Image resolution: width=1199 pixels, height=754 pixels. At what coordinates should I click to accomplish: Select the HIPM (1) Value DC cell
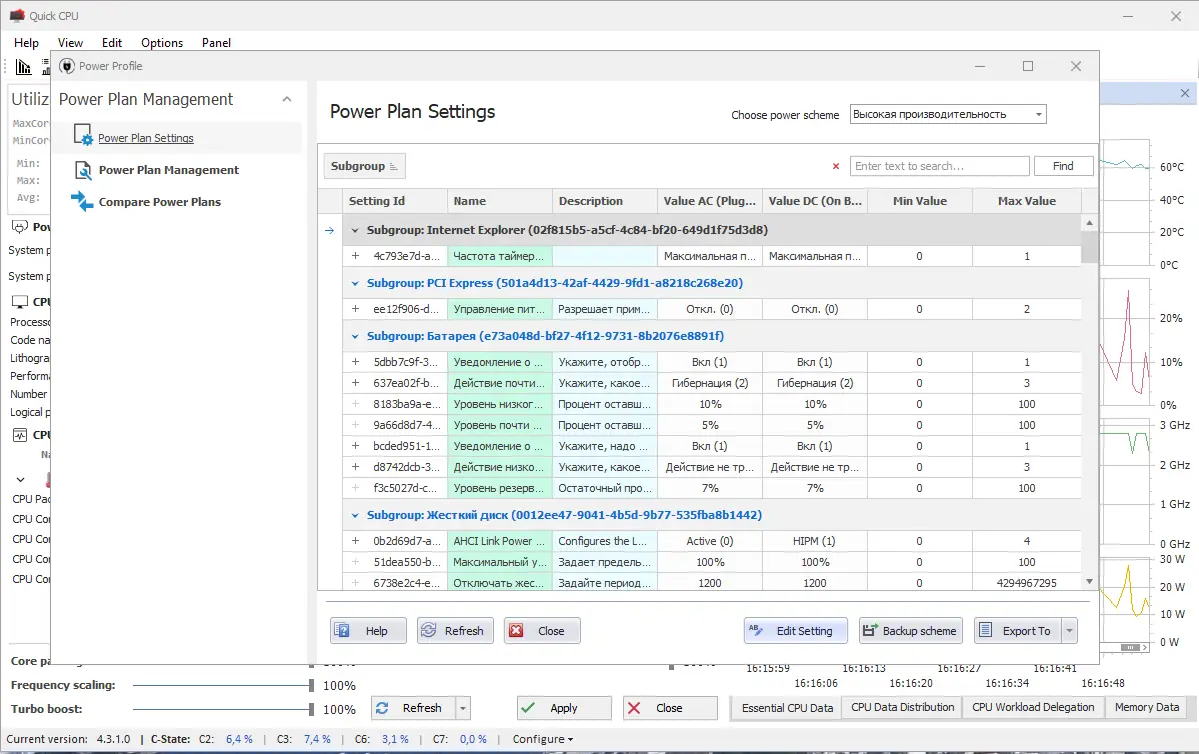pyautogui.click(x=814, y=541)
